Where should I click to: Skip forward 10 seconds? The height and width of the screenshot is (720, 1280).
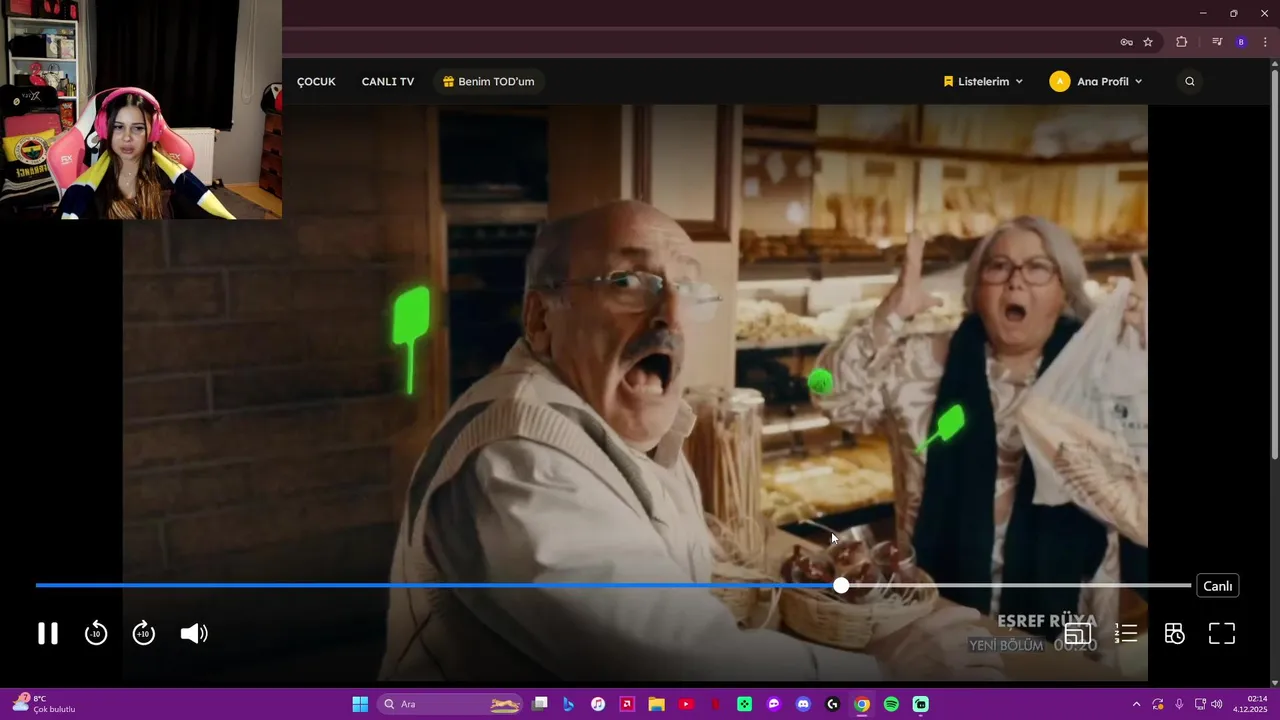(x=144, y=633)
